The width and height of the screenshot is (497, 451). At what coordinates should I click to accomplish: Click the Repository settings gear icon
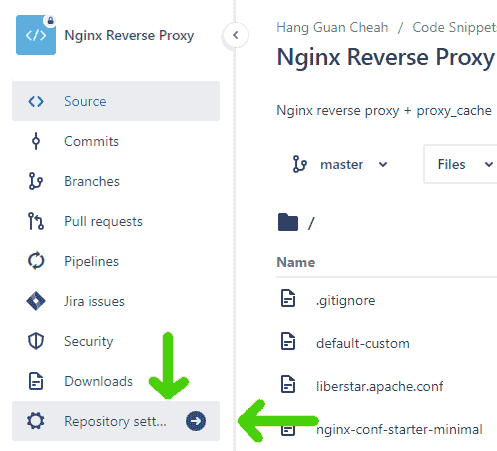[x=36, y=421]
